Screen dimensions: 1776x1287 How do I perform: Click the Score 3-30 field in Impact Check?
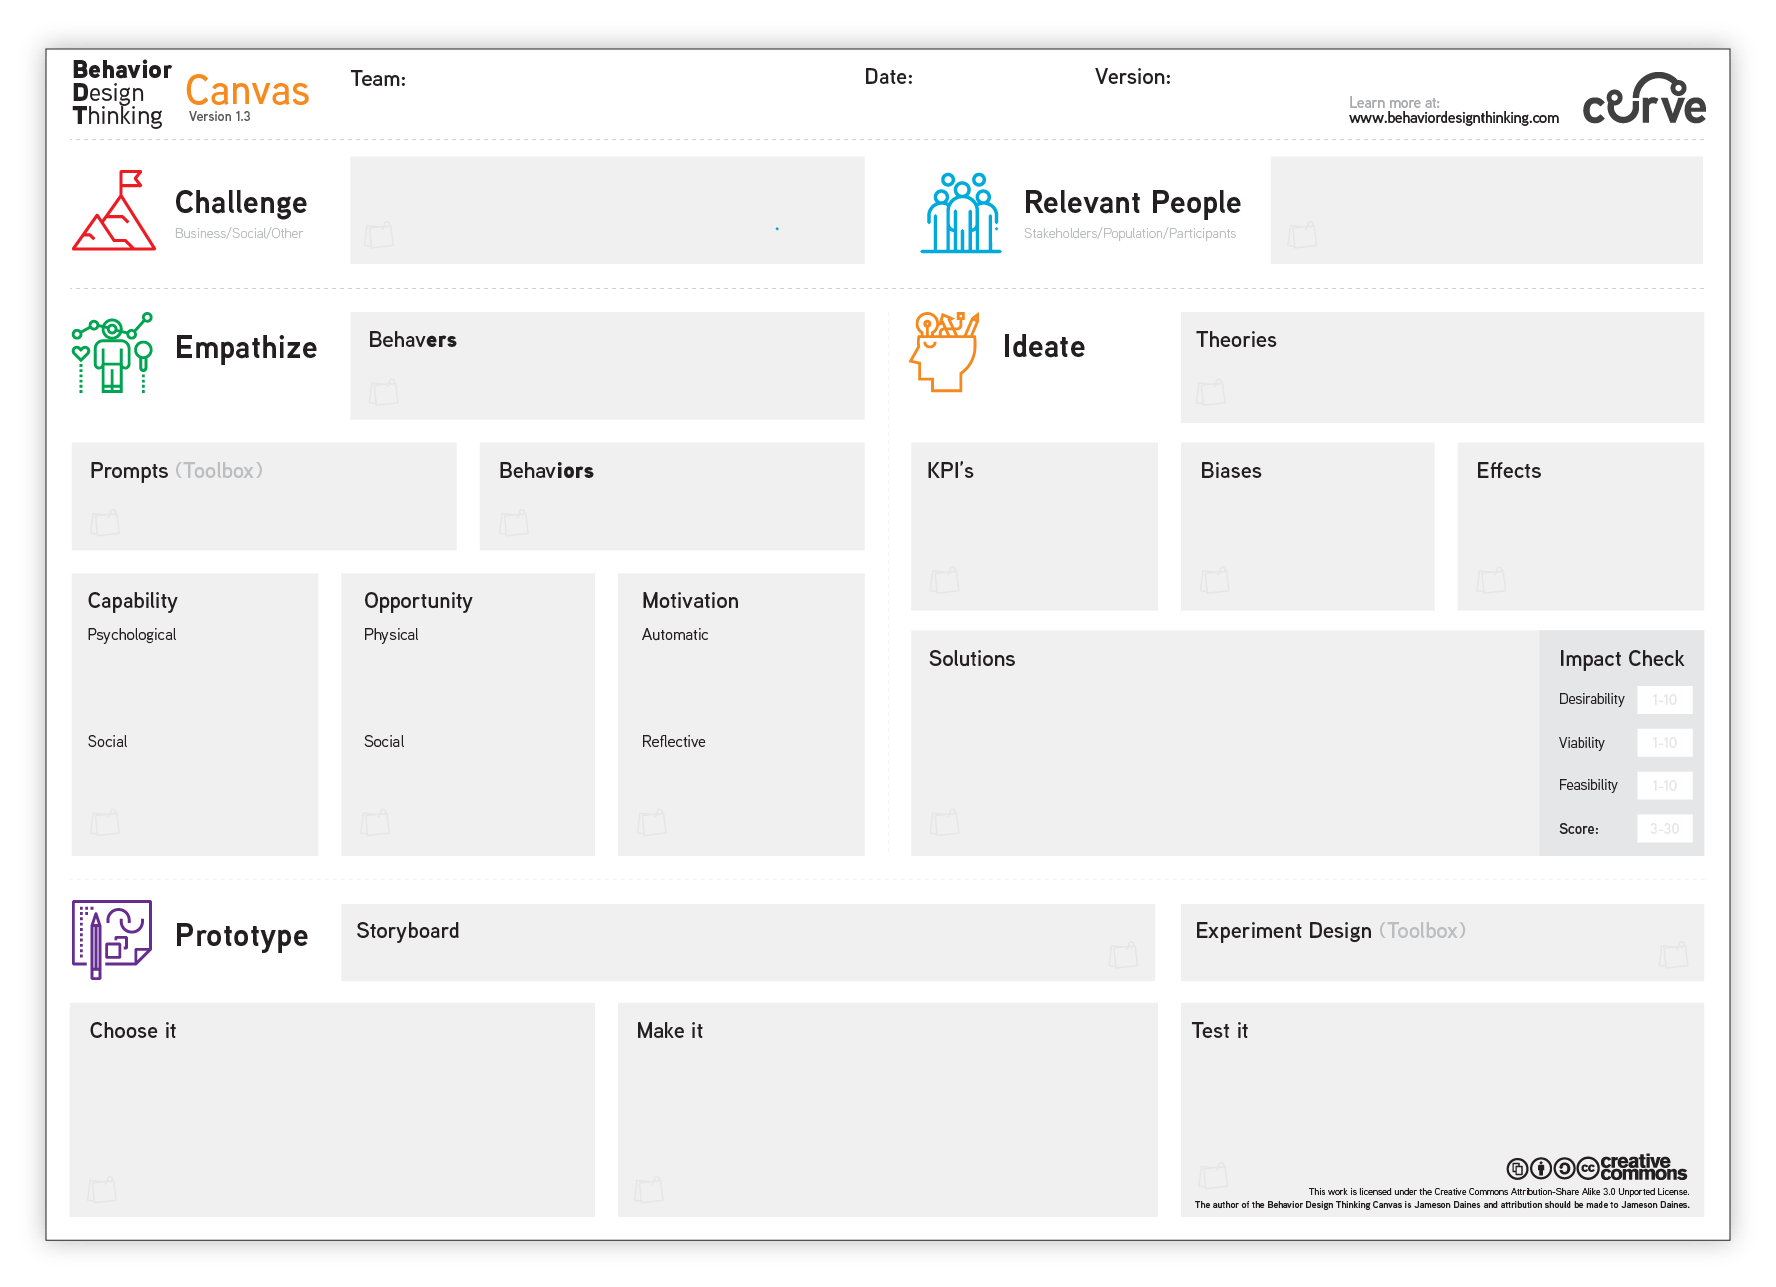1664,828
